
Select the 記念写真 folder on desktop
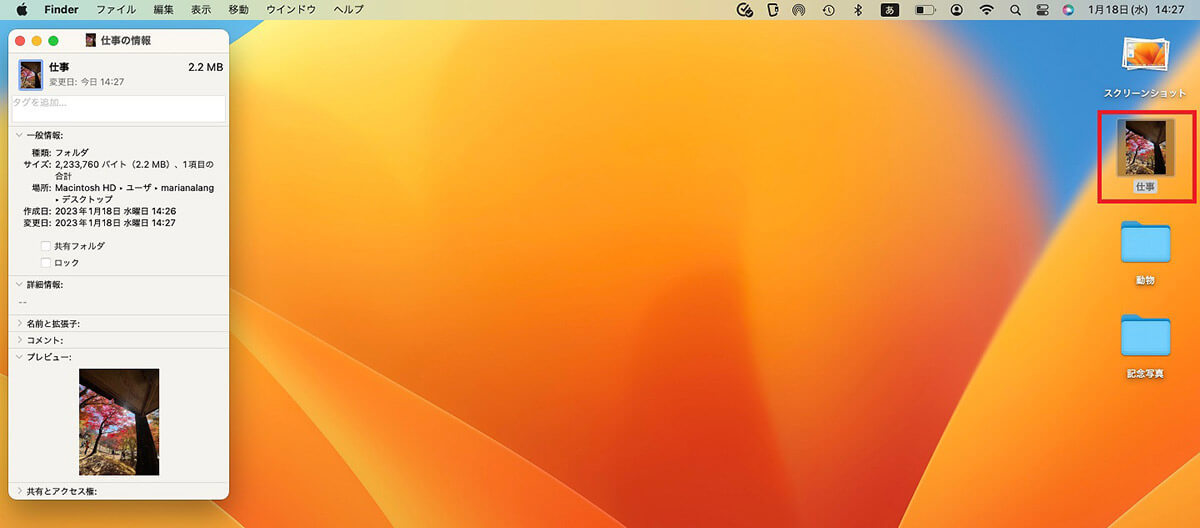tap(1145, 336)
